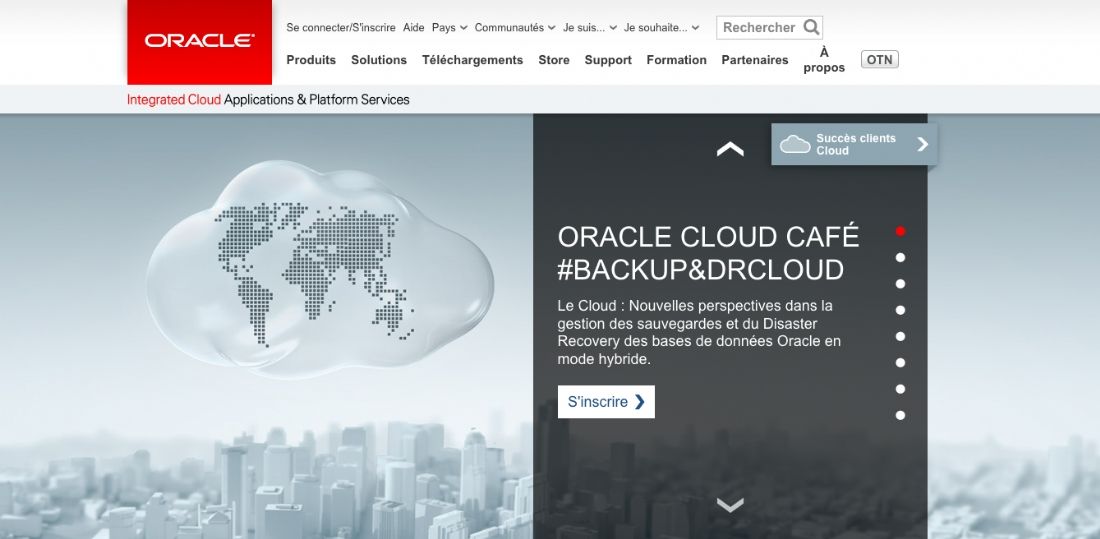Open the Support menu
The height and width of the screenshot is (539, 1100).
[608, 60]
